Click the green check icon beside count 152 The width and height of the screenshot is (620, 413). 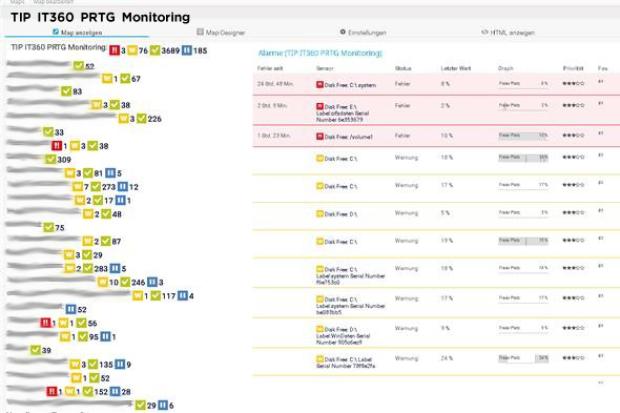point(88,391)
